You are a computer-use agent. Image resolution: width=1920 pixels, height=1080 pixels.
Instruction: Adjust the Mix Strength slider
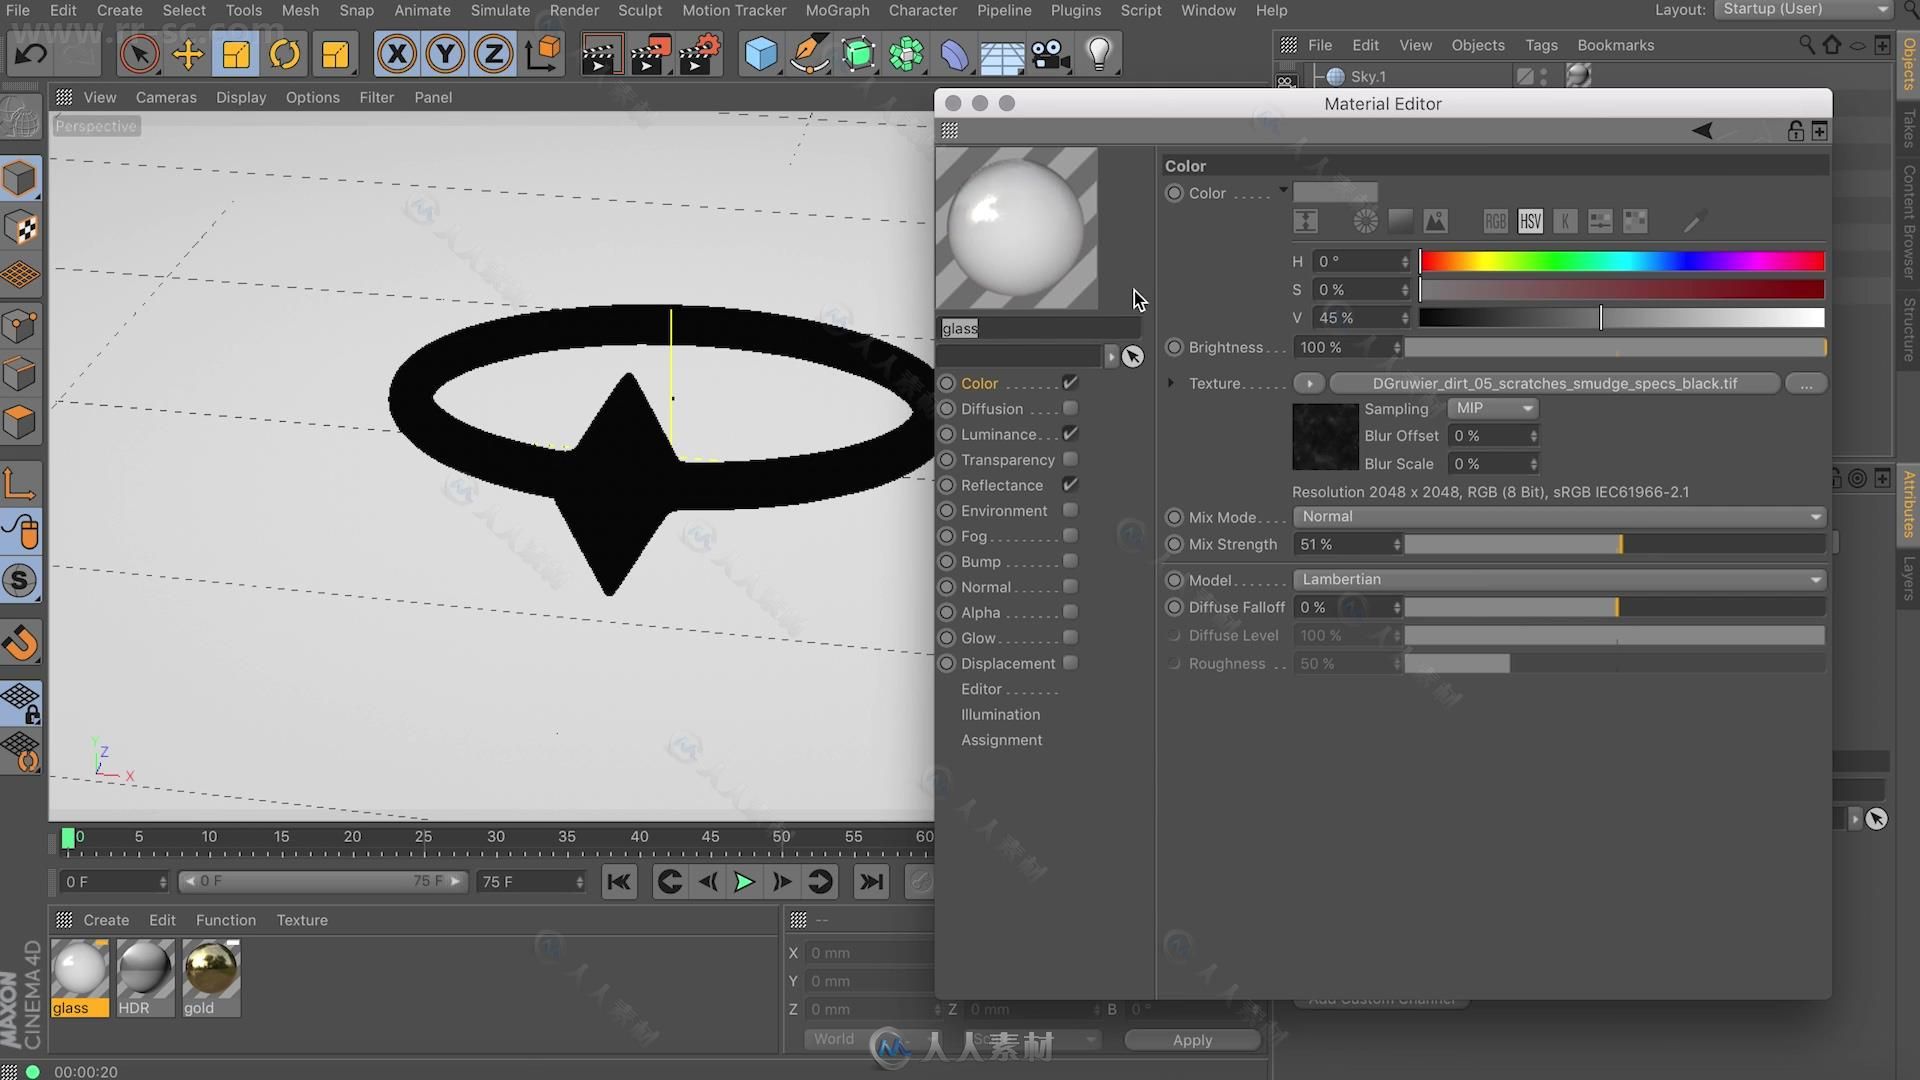(1615, 544)
